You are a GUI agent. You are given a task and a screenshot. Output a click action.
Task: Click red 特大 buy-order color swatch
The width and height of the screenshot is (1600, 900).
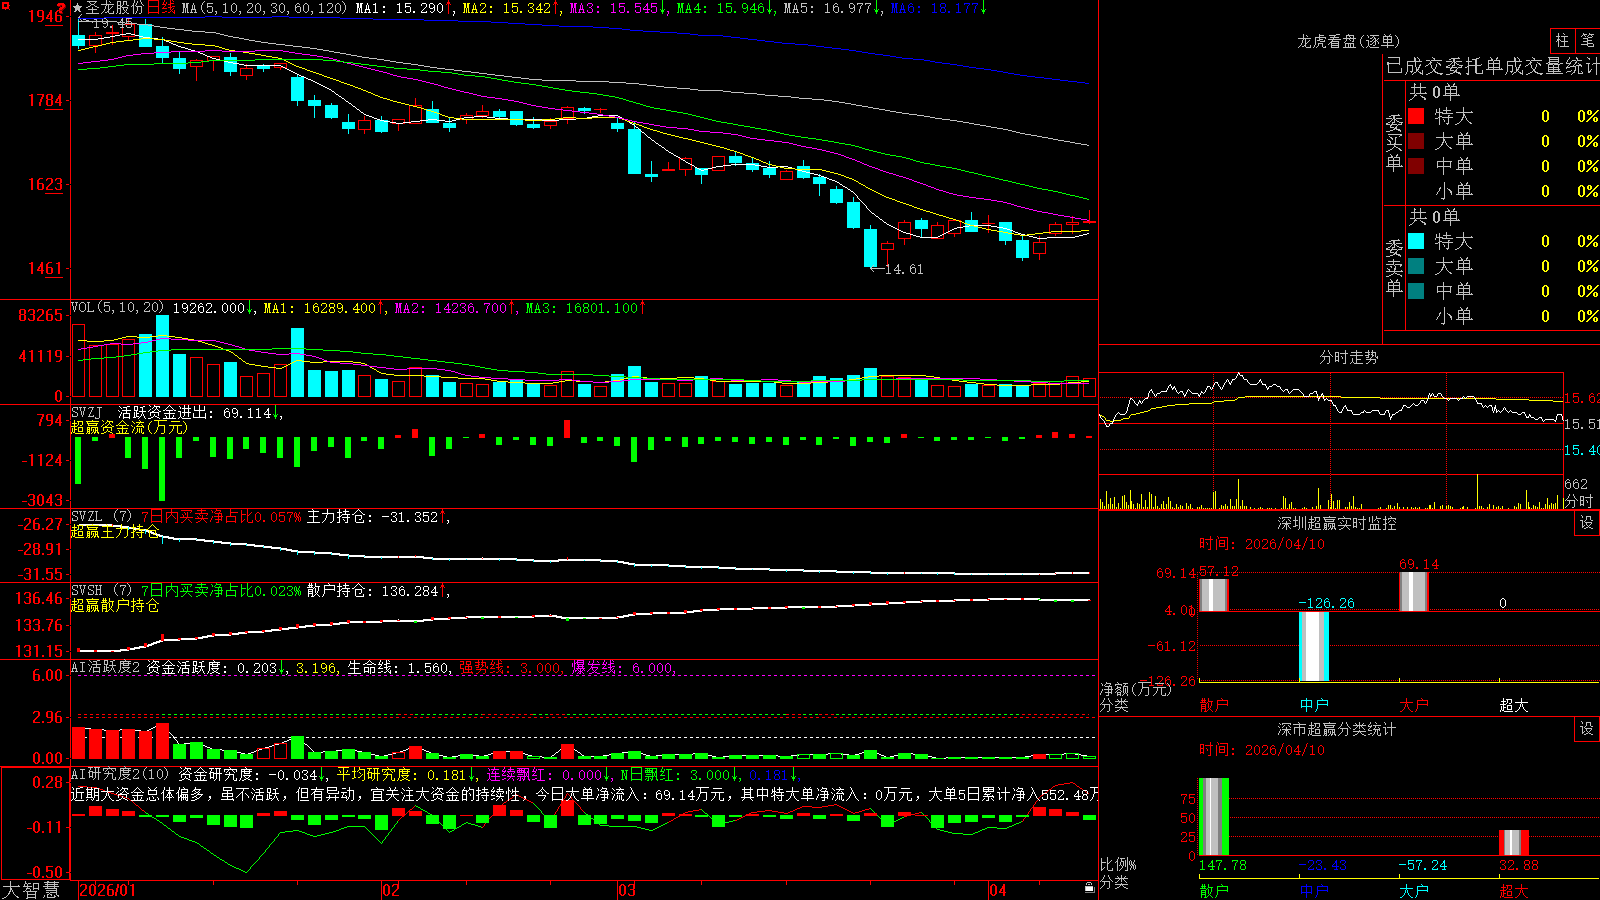[x=1416, y=116]
